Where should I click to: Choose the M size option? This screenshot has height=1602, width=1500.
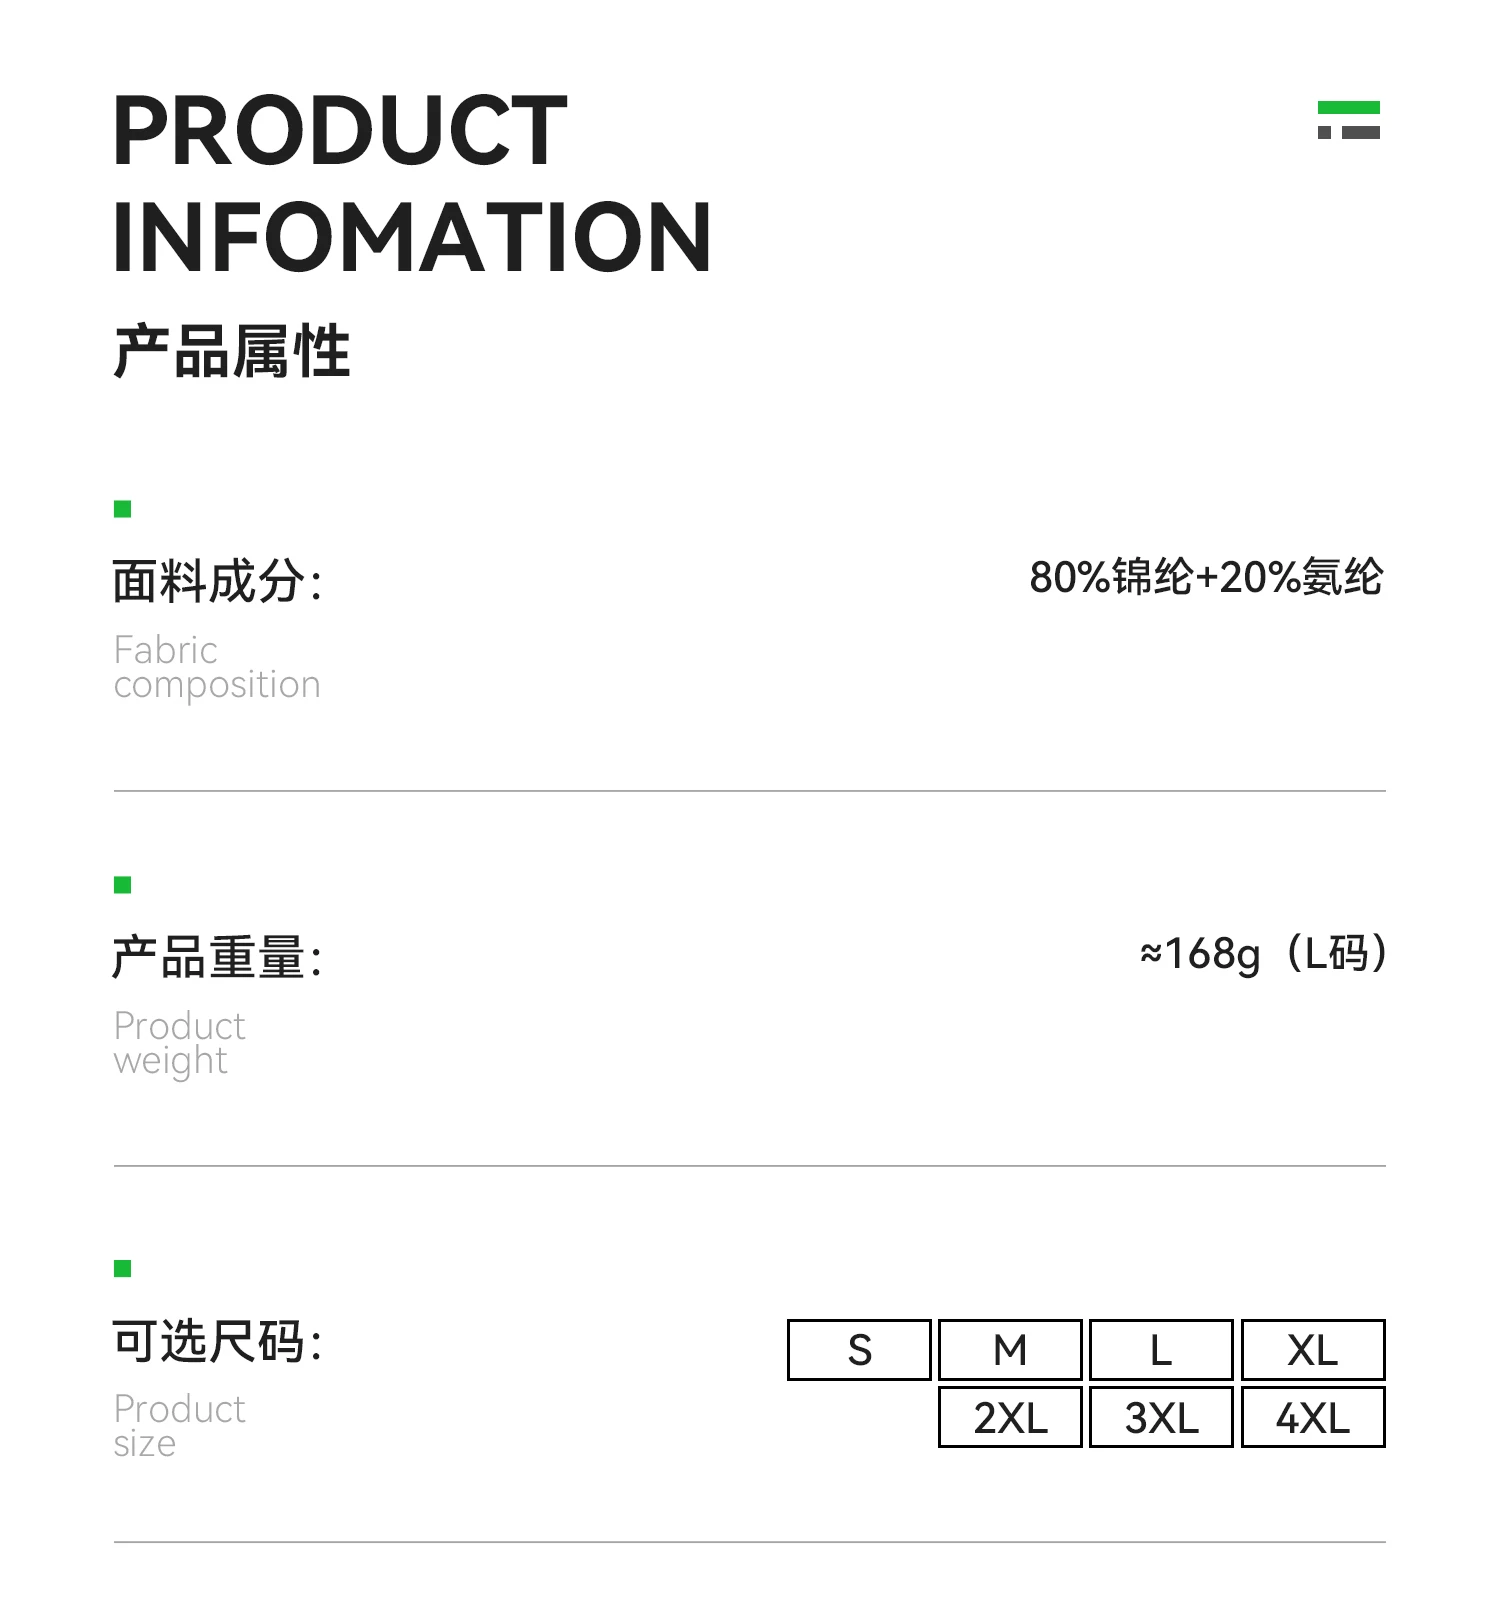pos(1010,1350)
